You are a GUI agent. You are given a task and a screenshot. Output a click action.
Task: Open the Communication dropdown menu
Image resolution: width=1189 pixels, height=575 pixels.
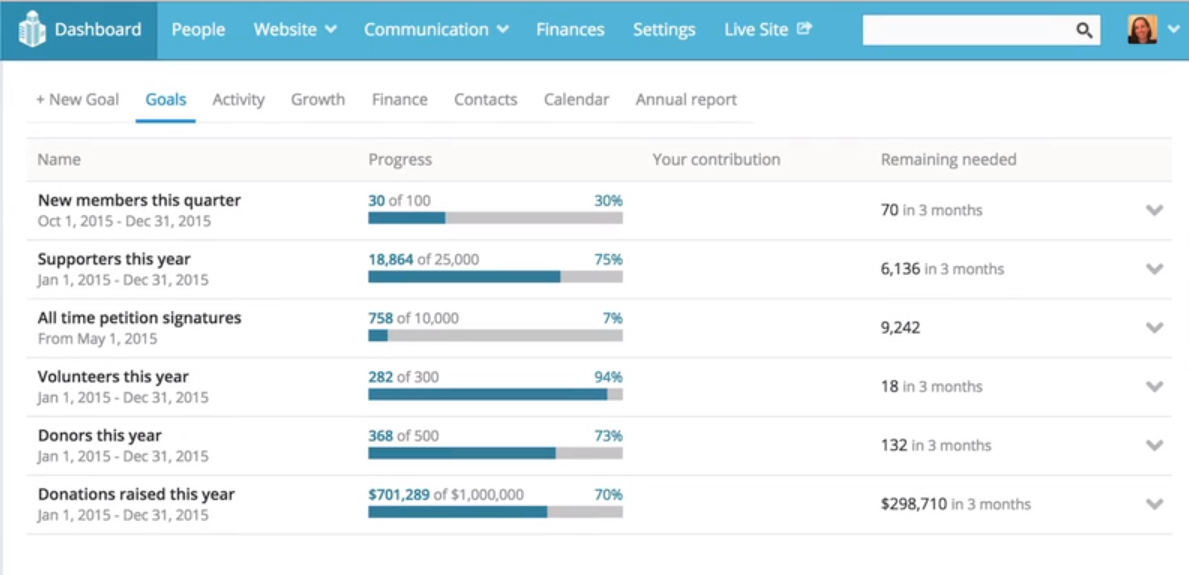[436, 30]
